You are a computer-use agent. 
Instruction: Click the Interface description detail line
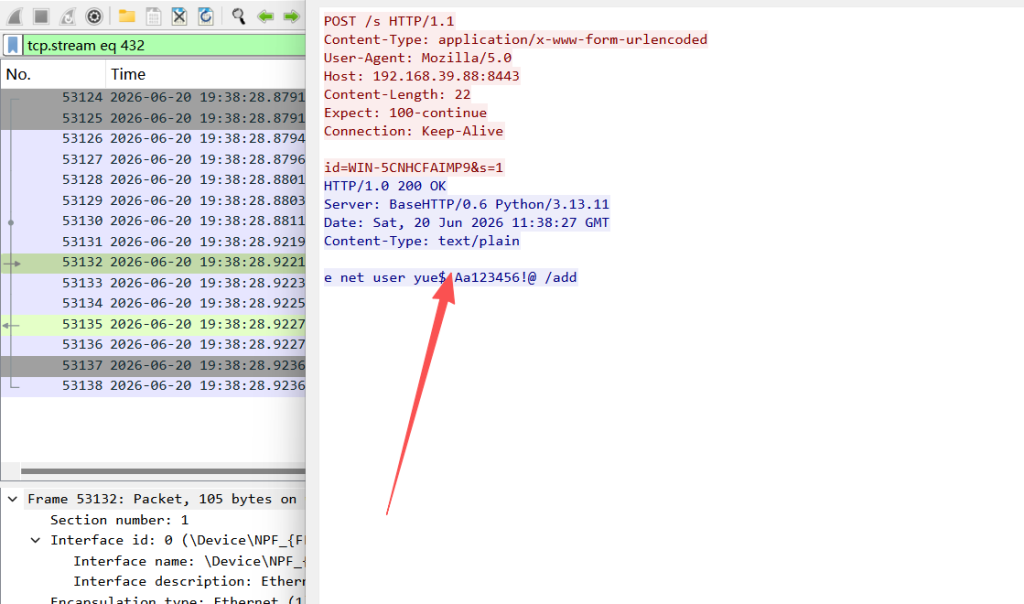[189, 581]
